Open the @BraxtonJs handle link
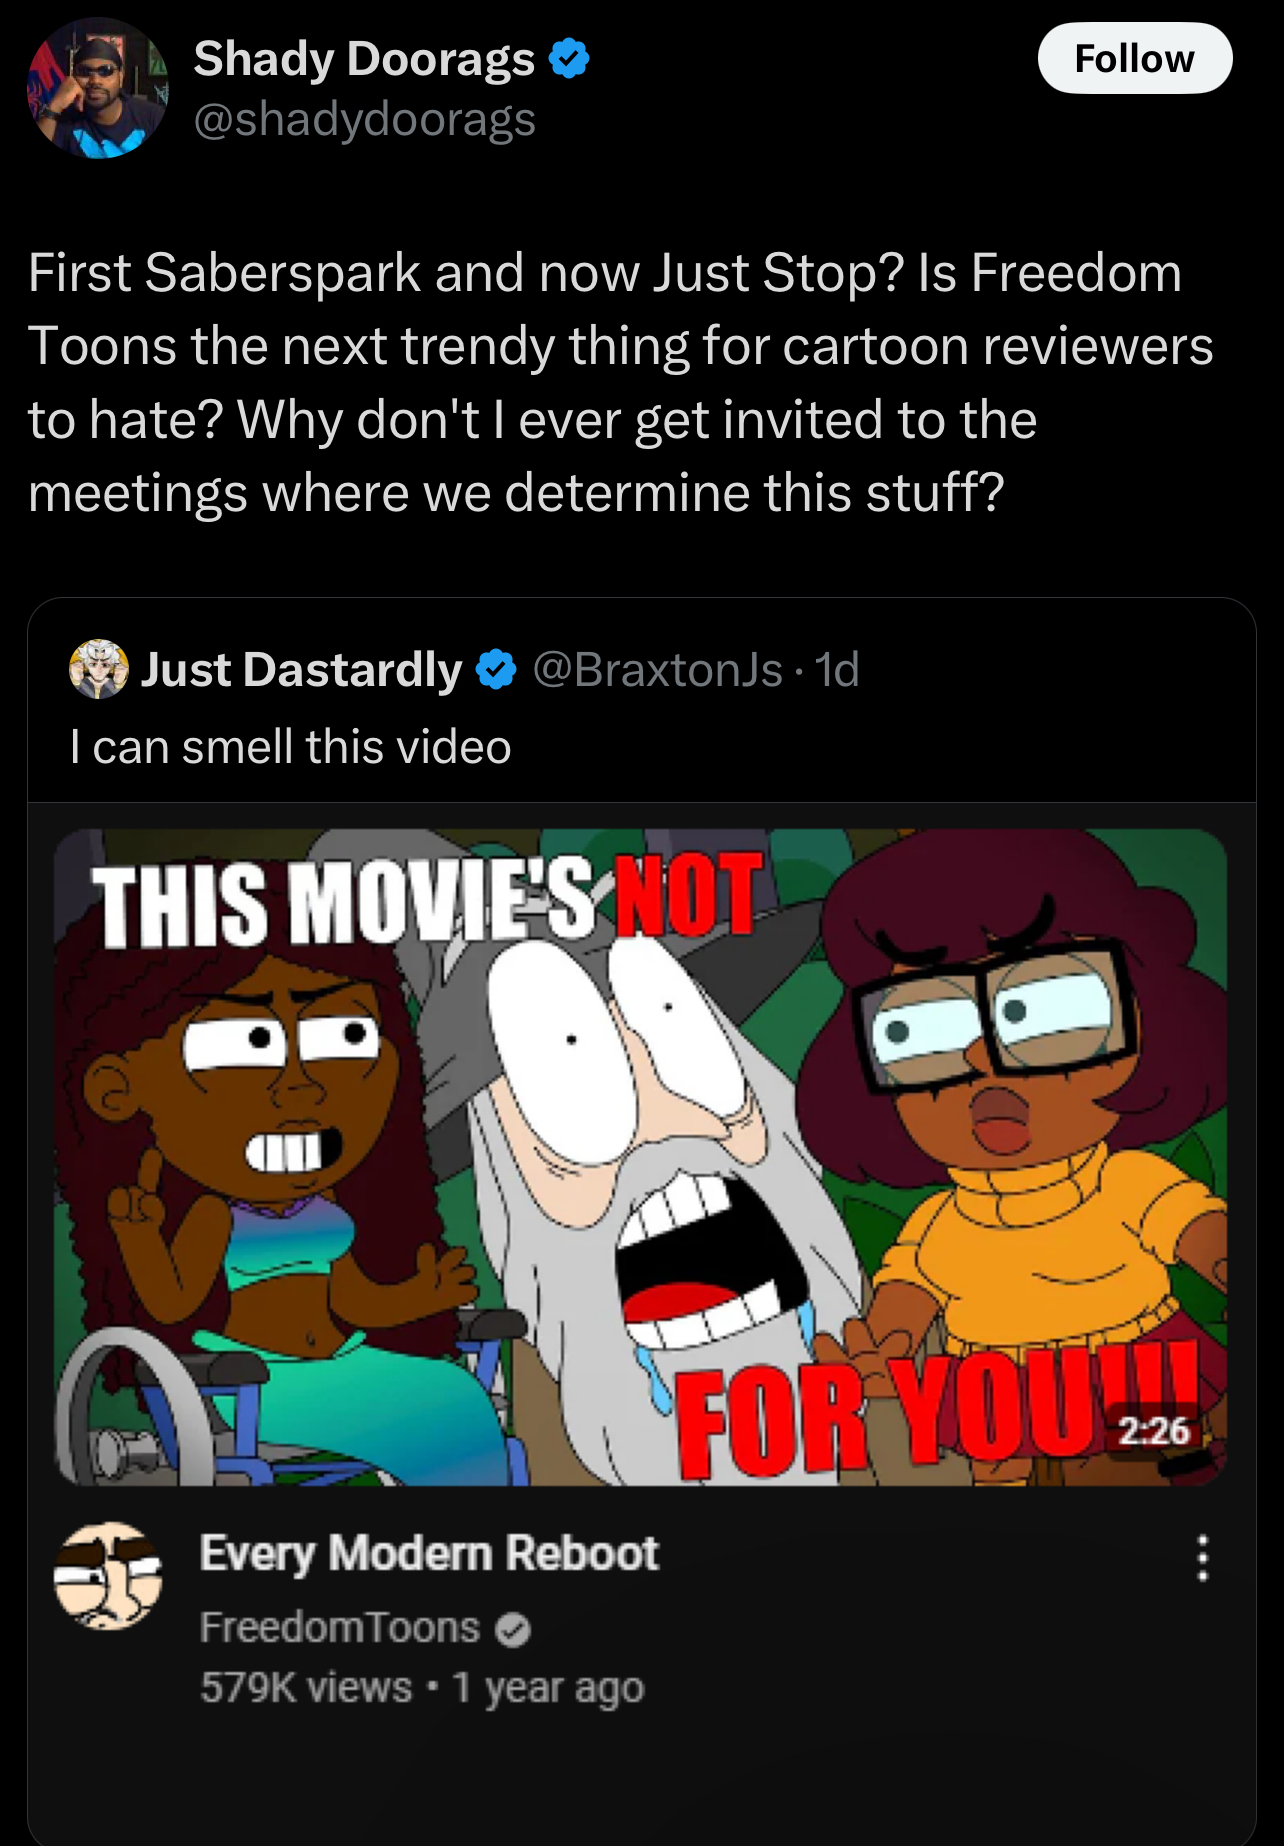 (x=657, y=670)
